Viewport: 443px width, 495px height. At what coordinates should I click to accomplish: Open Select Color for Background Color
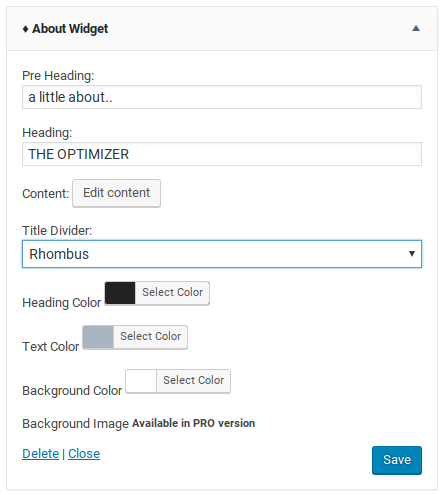pyautogui.click(x=193, y=381)
